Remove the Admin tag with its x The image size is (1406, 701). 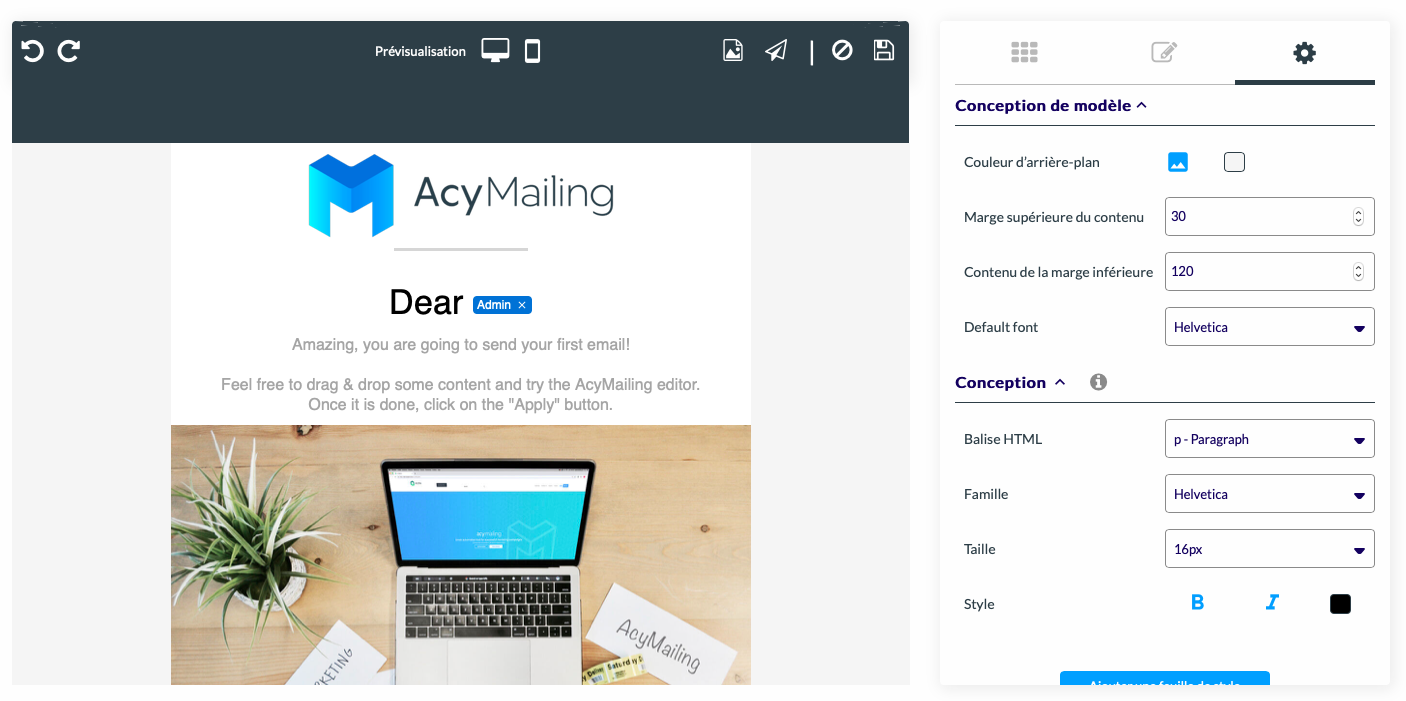tap(522, 305)
